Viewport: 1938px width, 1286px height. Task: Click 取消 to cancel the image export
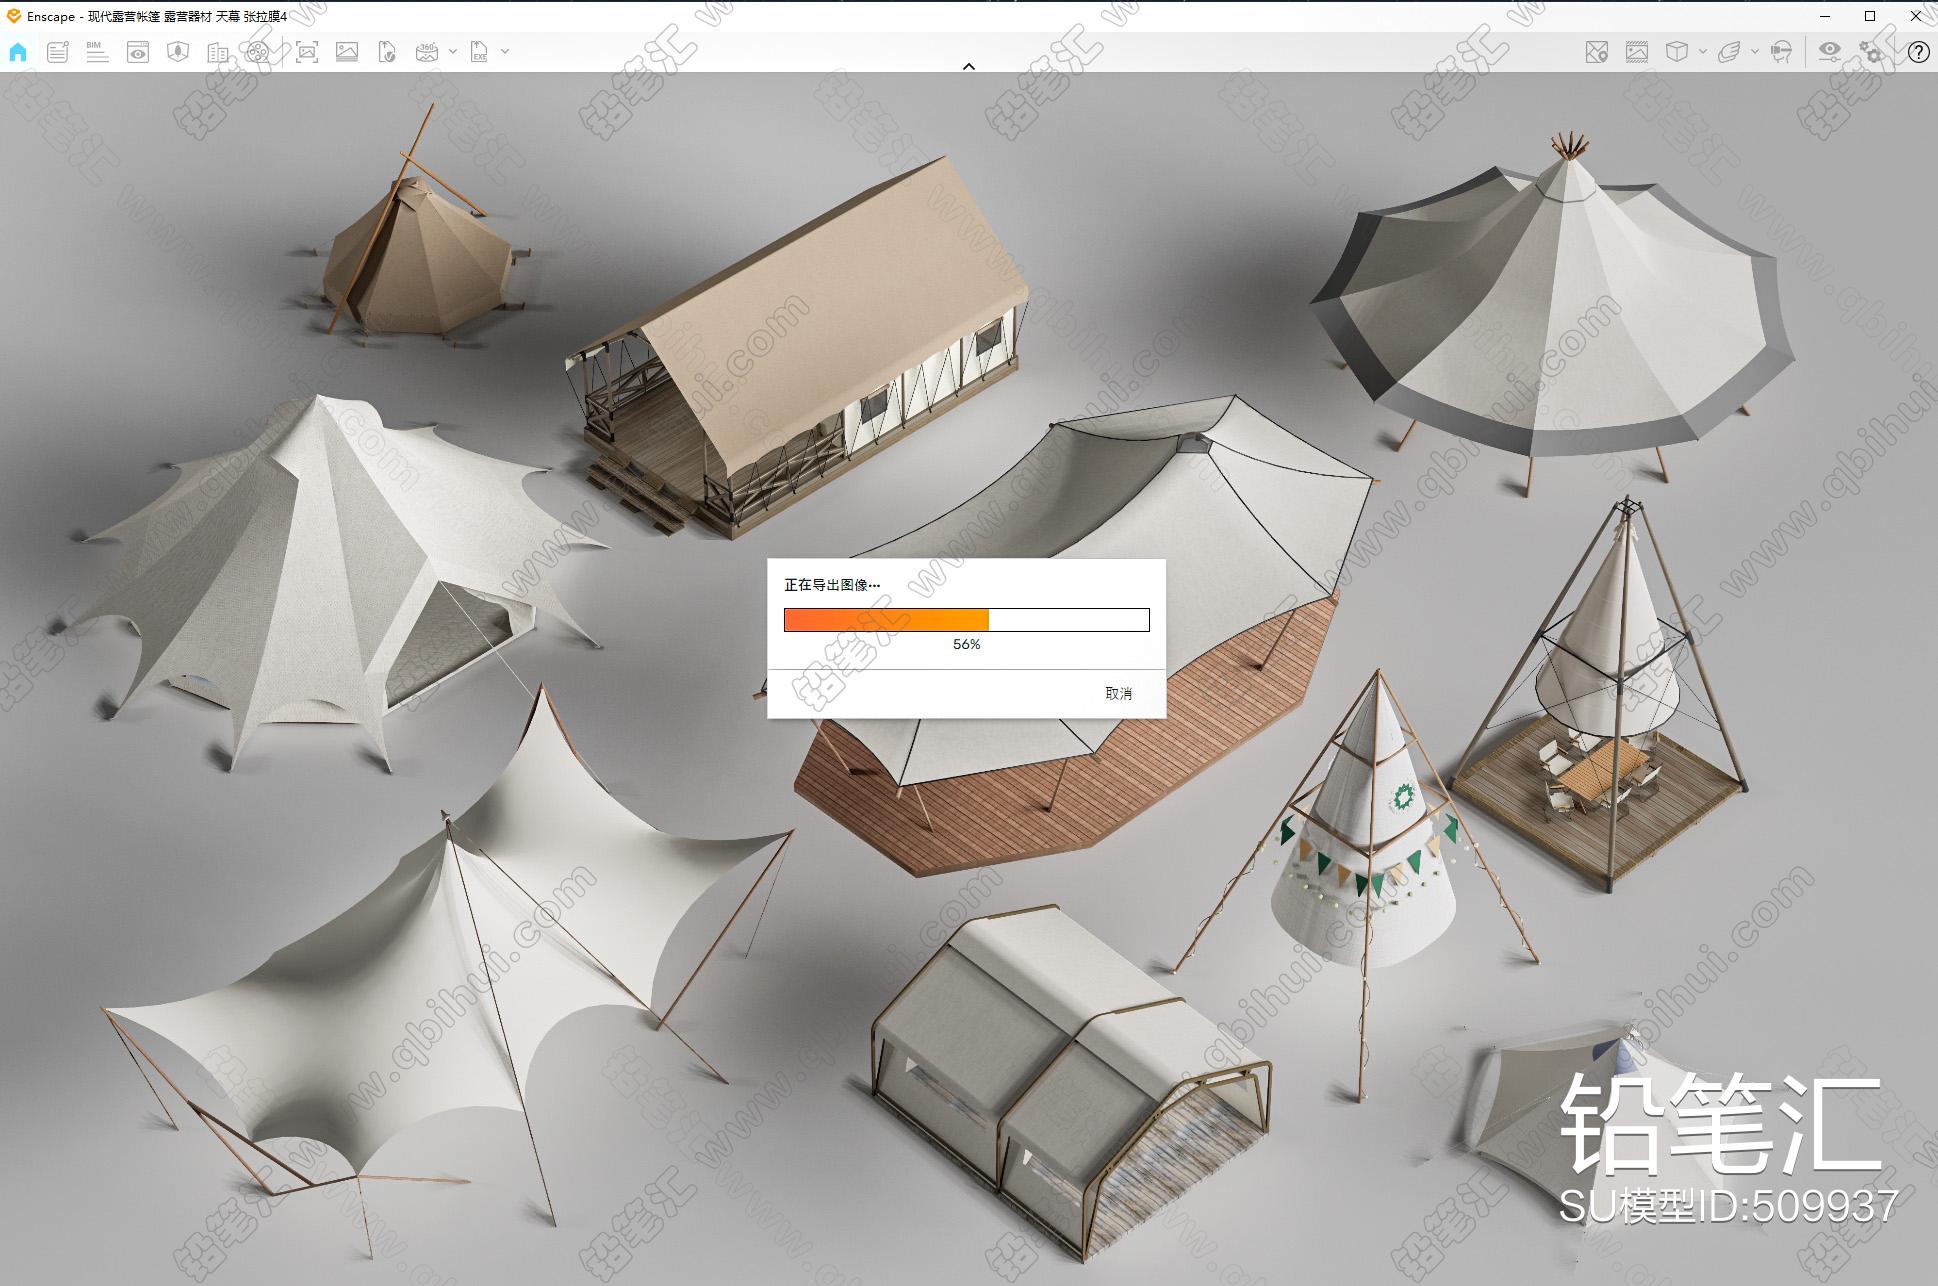coord(1118,693)
